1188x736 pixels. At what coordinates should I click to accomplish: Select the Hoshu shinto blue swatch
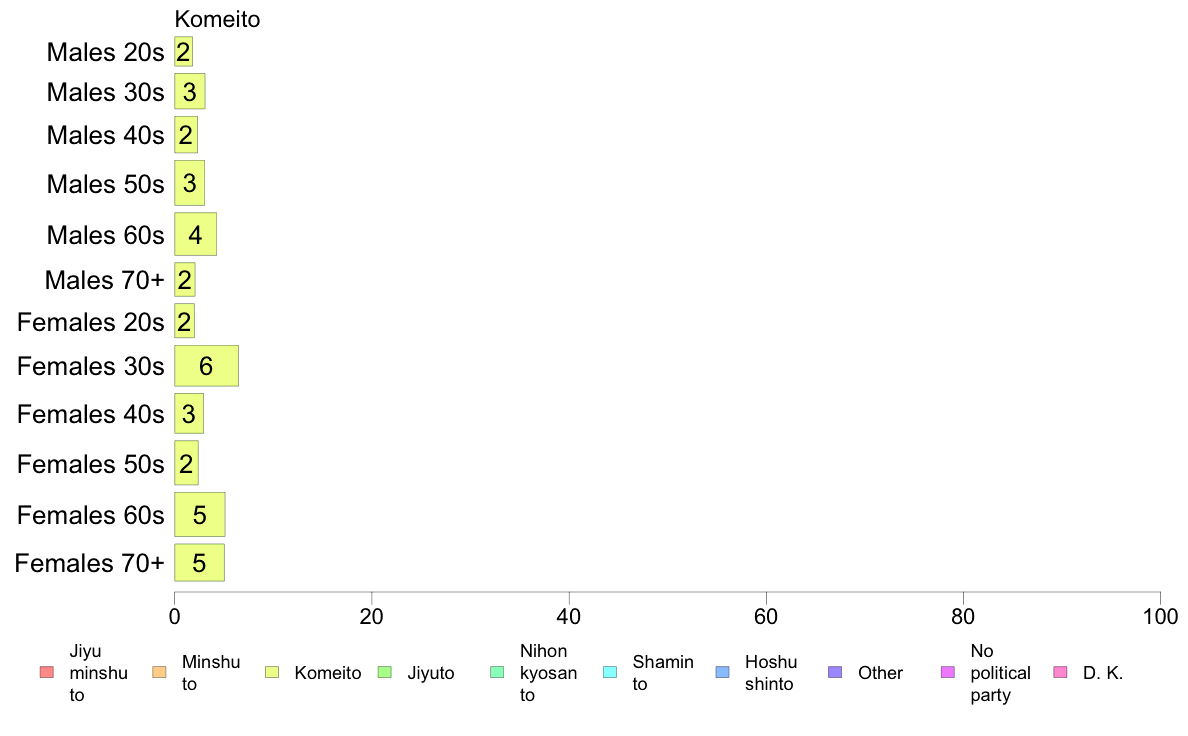(723, 672)
